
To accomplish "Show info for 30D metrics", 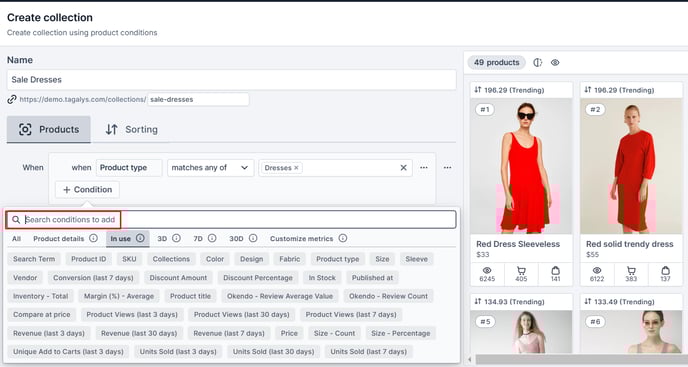I will pyautogui.click(x=253, y=238).
